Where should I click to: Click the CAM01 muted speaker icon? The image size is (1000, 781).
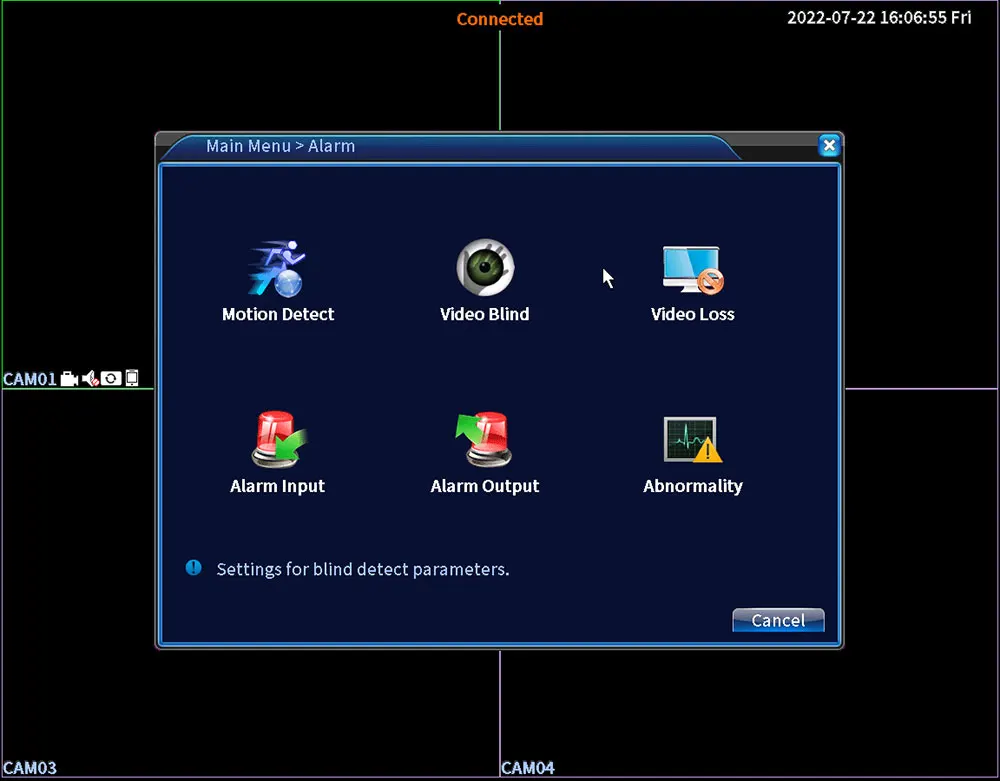click(x=90, y=379)
